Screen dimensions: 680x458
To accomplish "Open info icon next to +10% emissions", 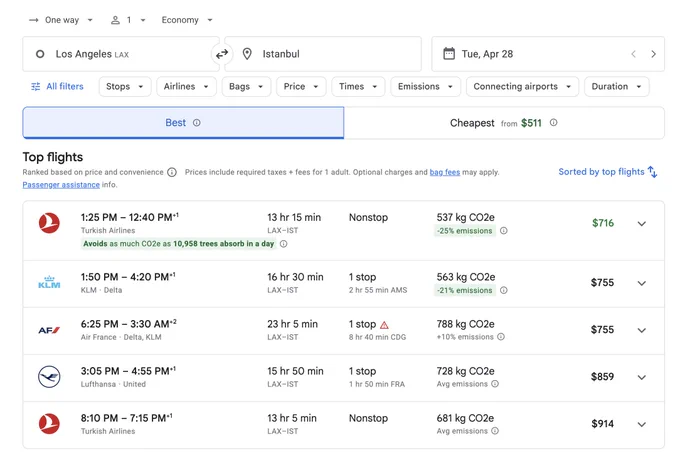I will click(501, 337).
